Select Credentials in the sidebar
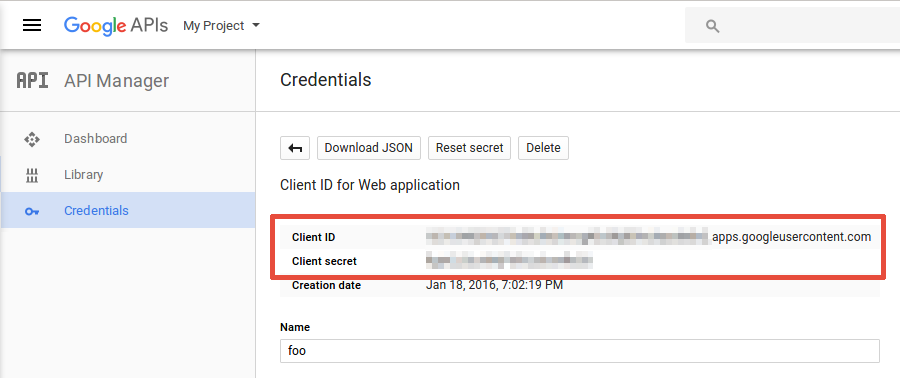Image resolution: width=900 pixels, height=379 pixels. coord(128,210)
